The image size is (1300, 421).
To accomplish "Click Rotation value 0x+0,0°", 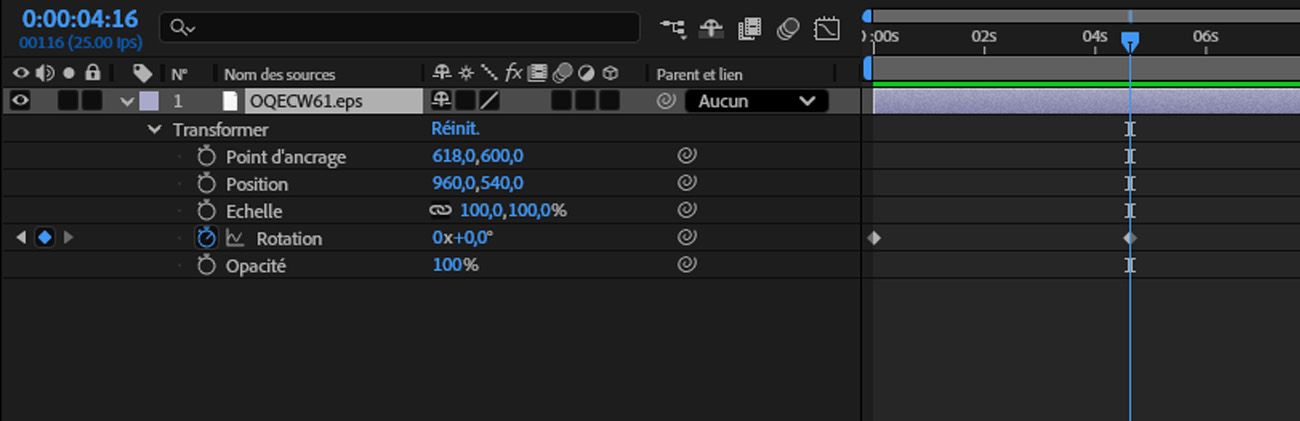I will pos(463,238).
